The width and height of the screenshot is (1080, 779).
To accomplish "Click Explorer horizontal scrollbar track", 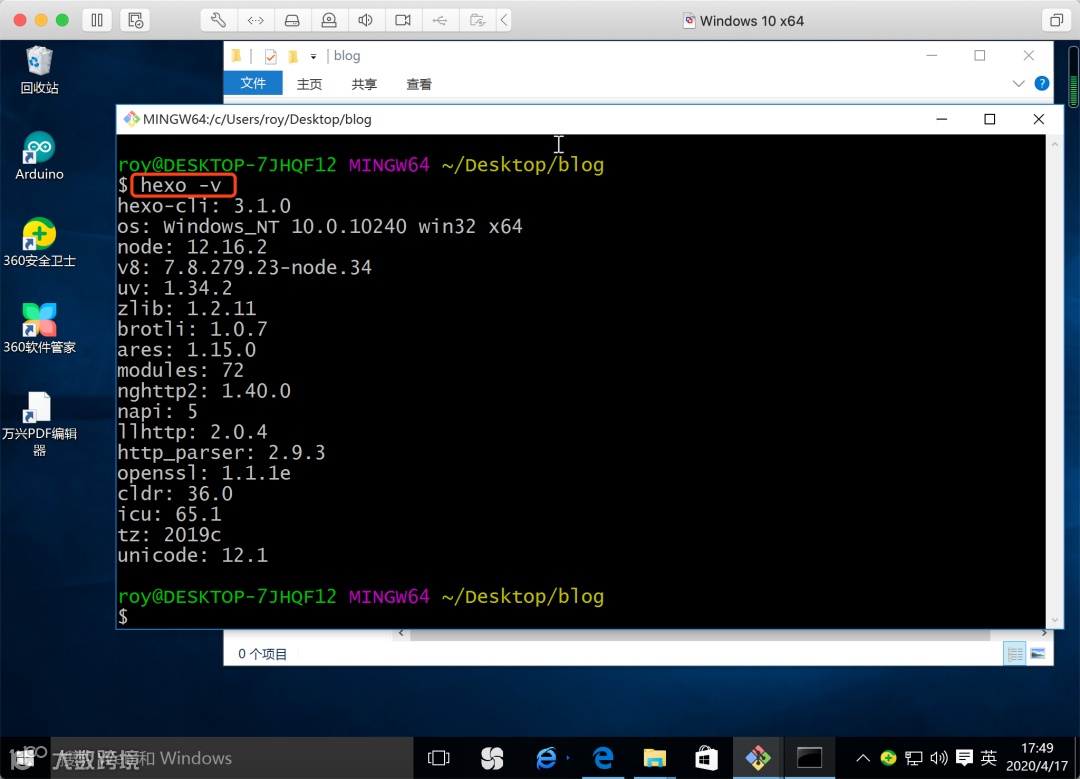I will [699, 634].
